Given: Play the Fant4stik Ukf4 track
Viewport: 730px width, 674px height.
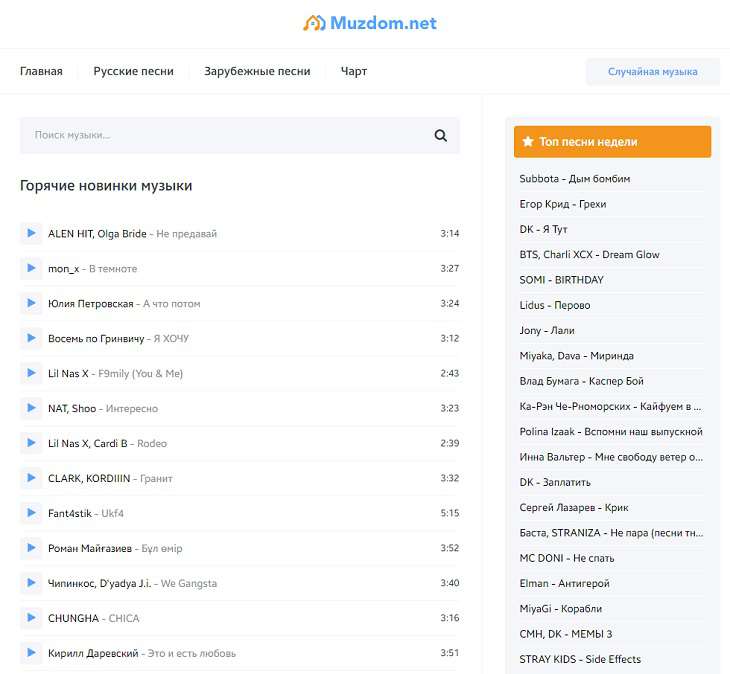Looking at the screenshot, I should 31,514.
